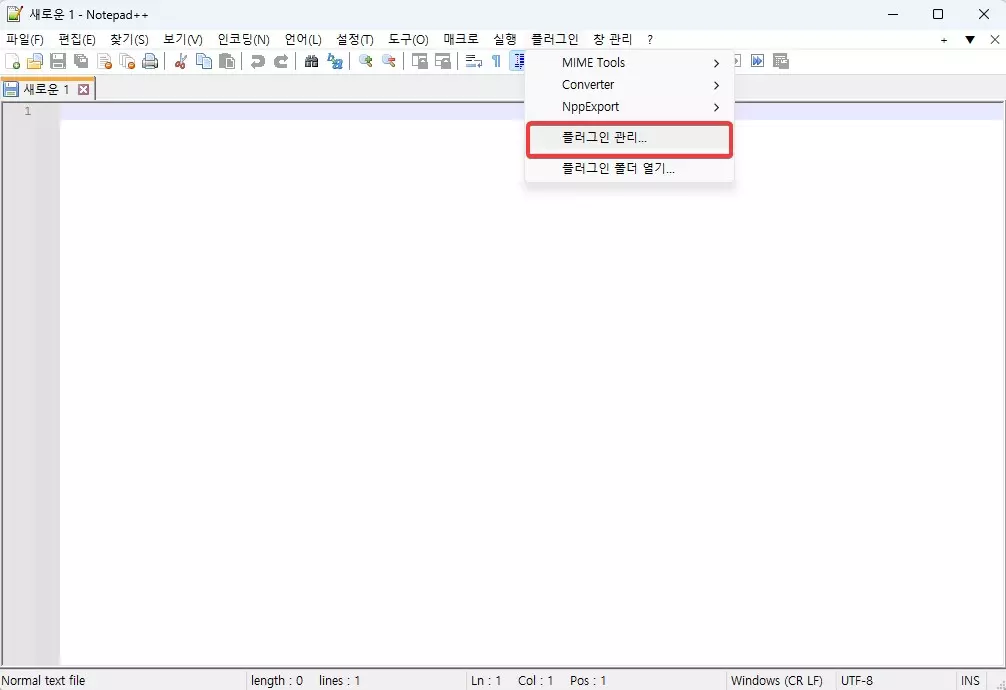The image size is (1006, 690).
Task: Click the Zoom In magnifier icon
Action: click(366, 62)
